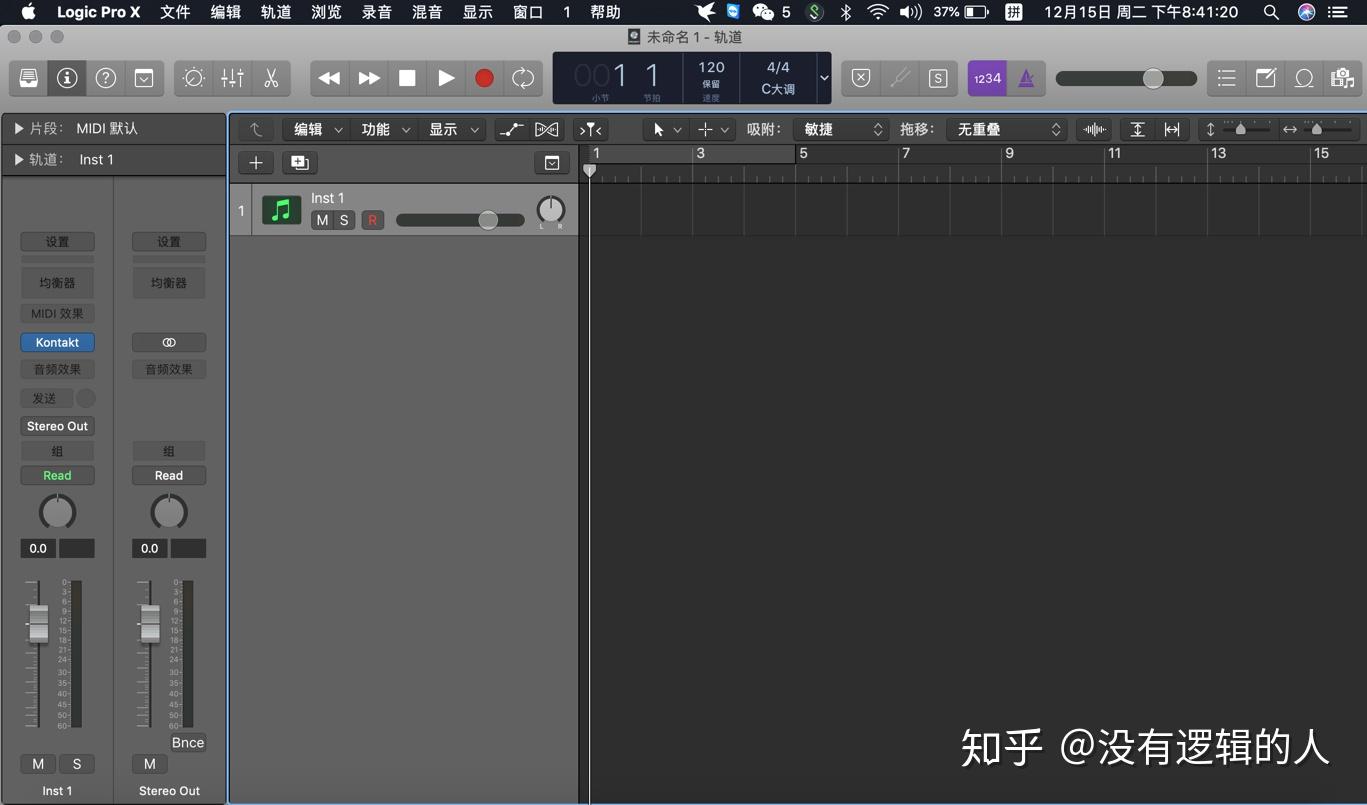Open Global Tracks button
Viewport: 1367px width, 805px height.
552,162
